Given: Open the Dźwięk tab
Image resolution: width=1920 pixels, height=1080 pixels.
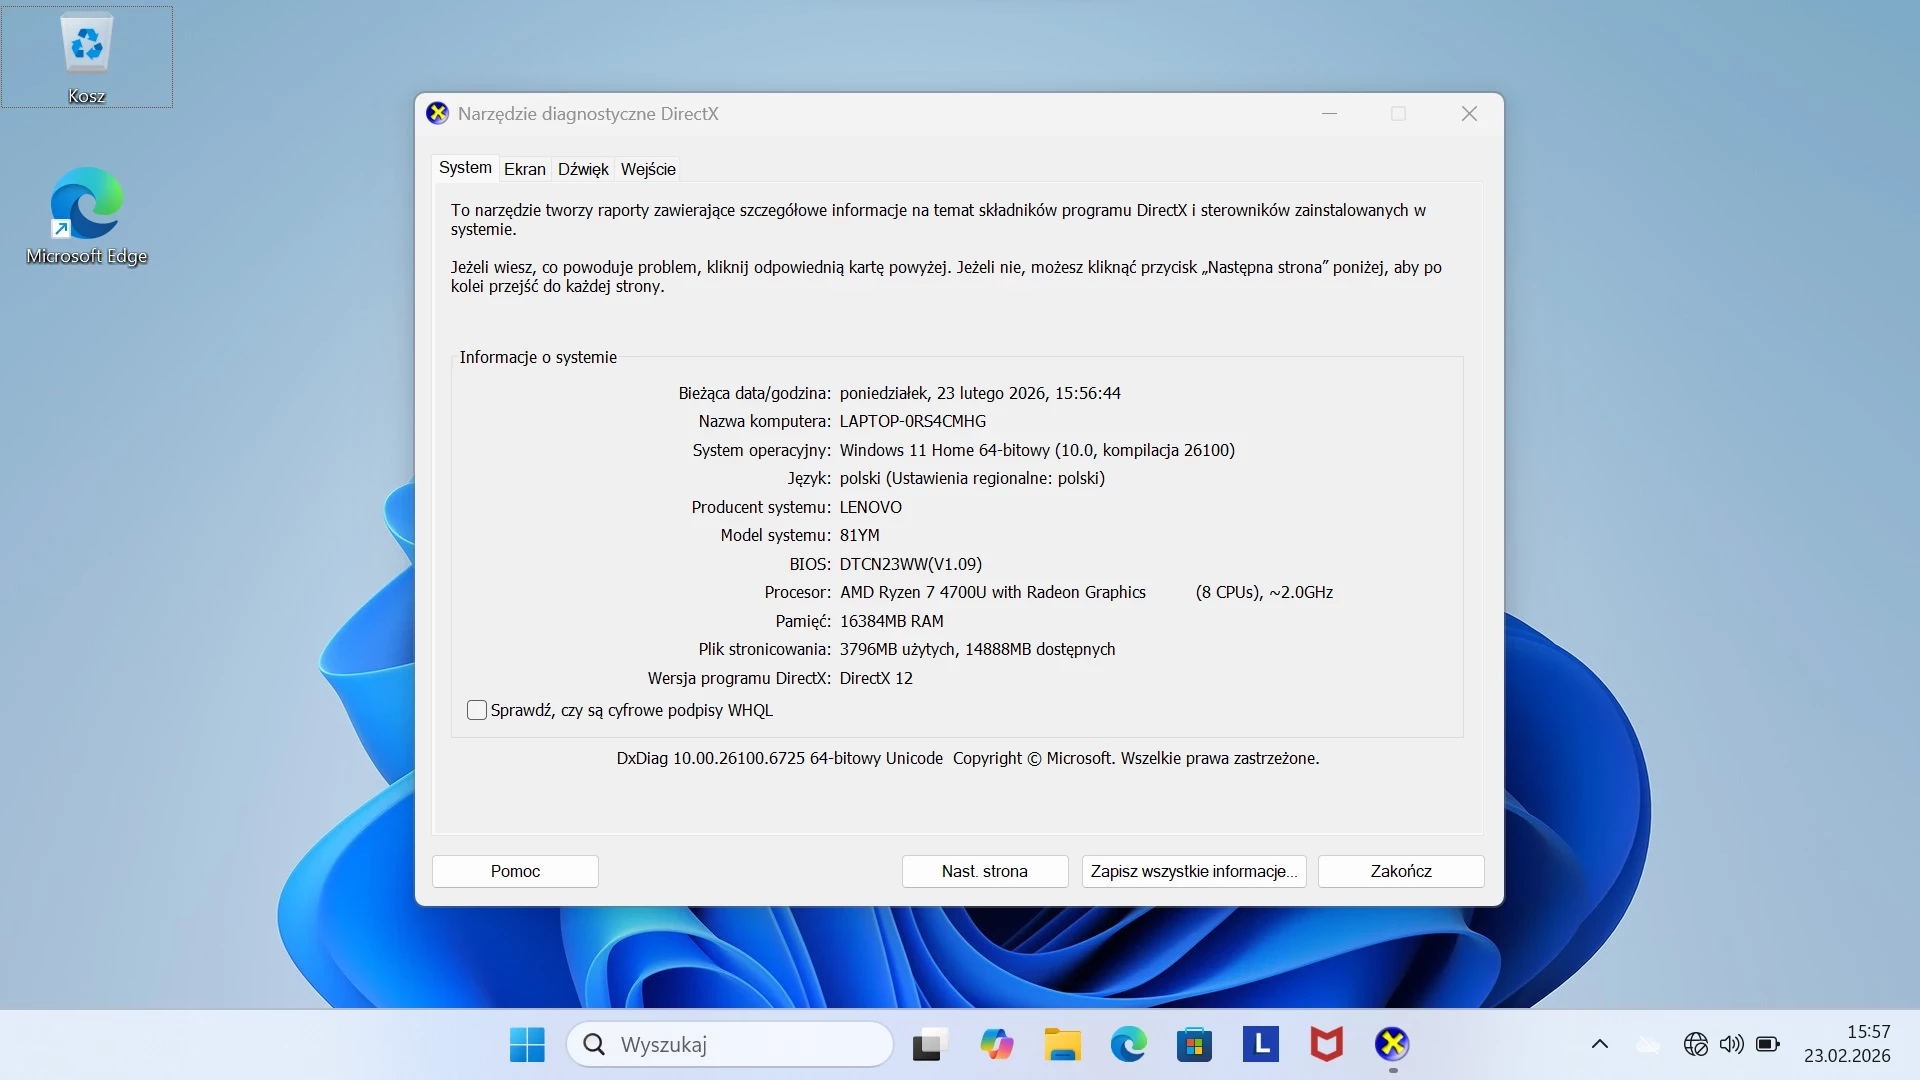Looking at the screenshot, I should [582, 169].
